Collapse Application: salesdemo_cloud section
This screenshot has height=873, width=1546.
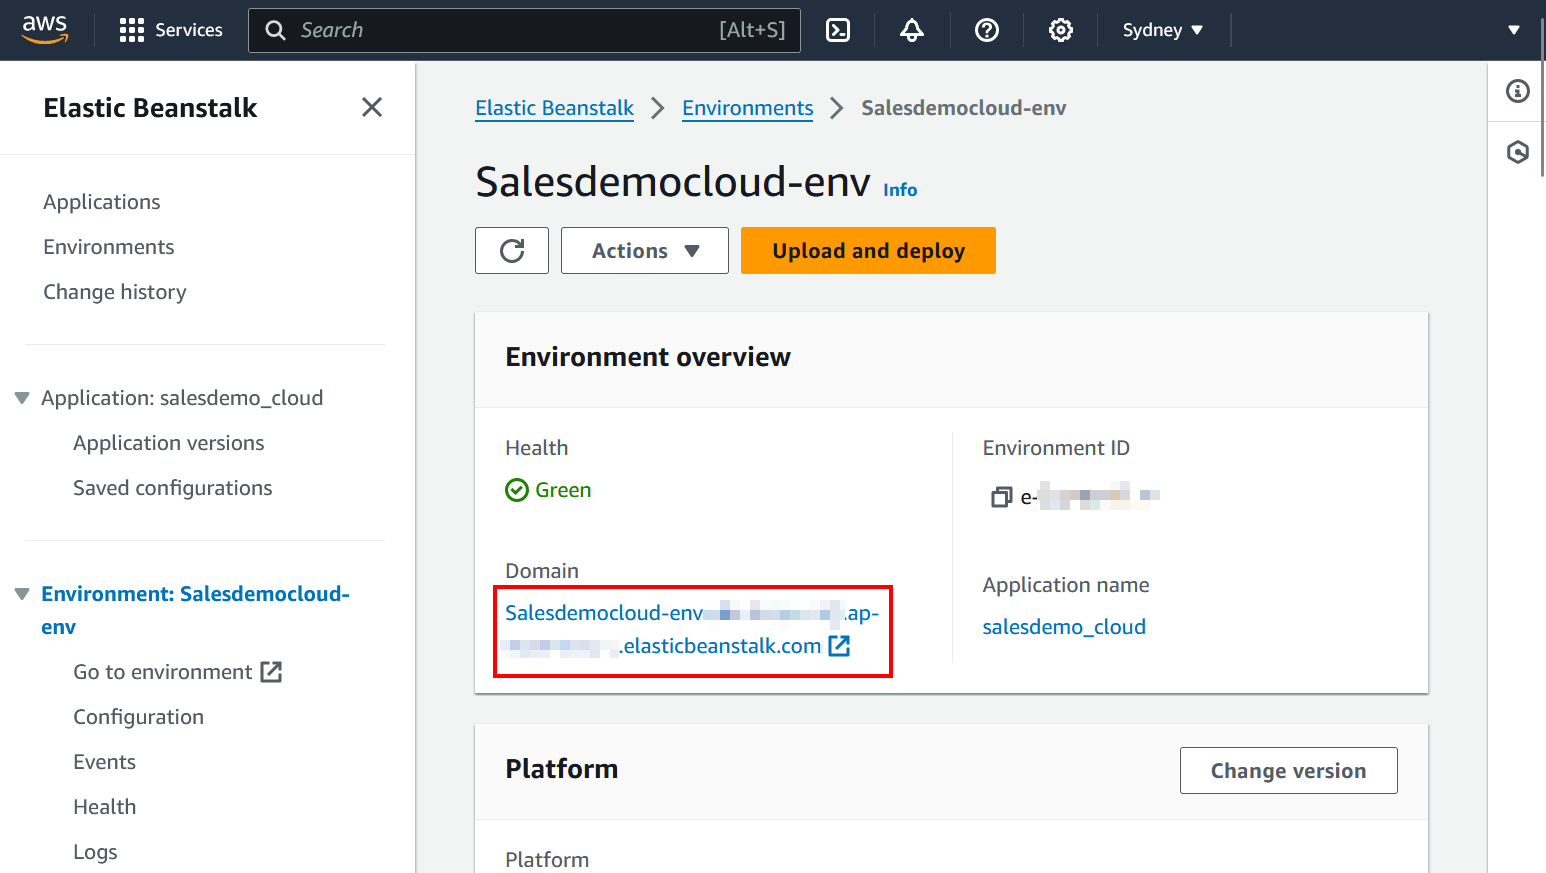tap(21, 397)
